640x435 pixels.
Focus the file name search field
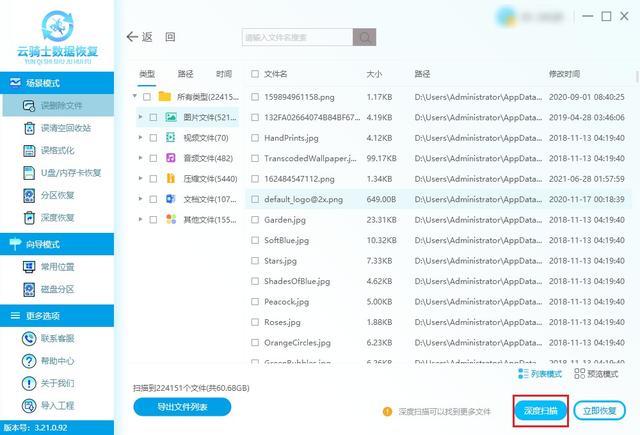pos(297,37)
